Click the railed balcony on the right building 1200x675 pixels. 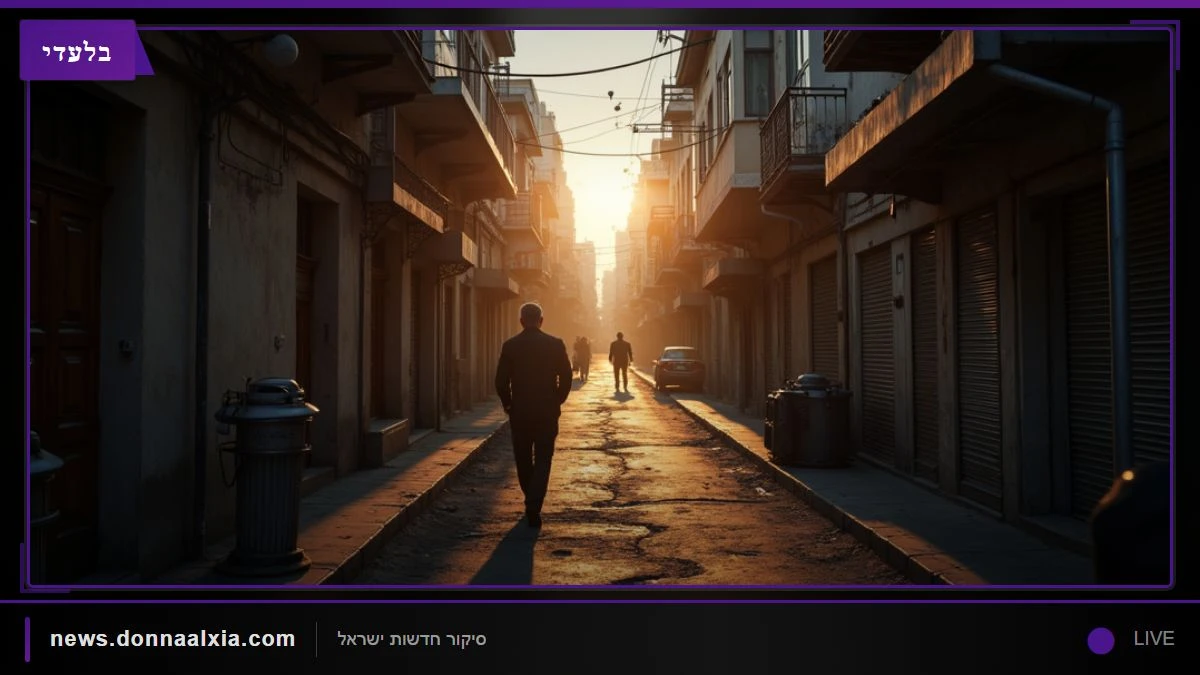(802, 136)
